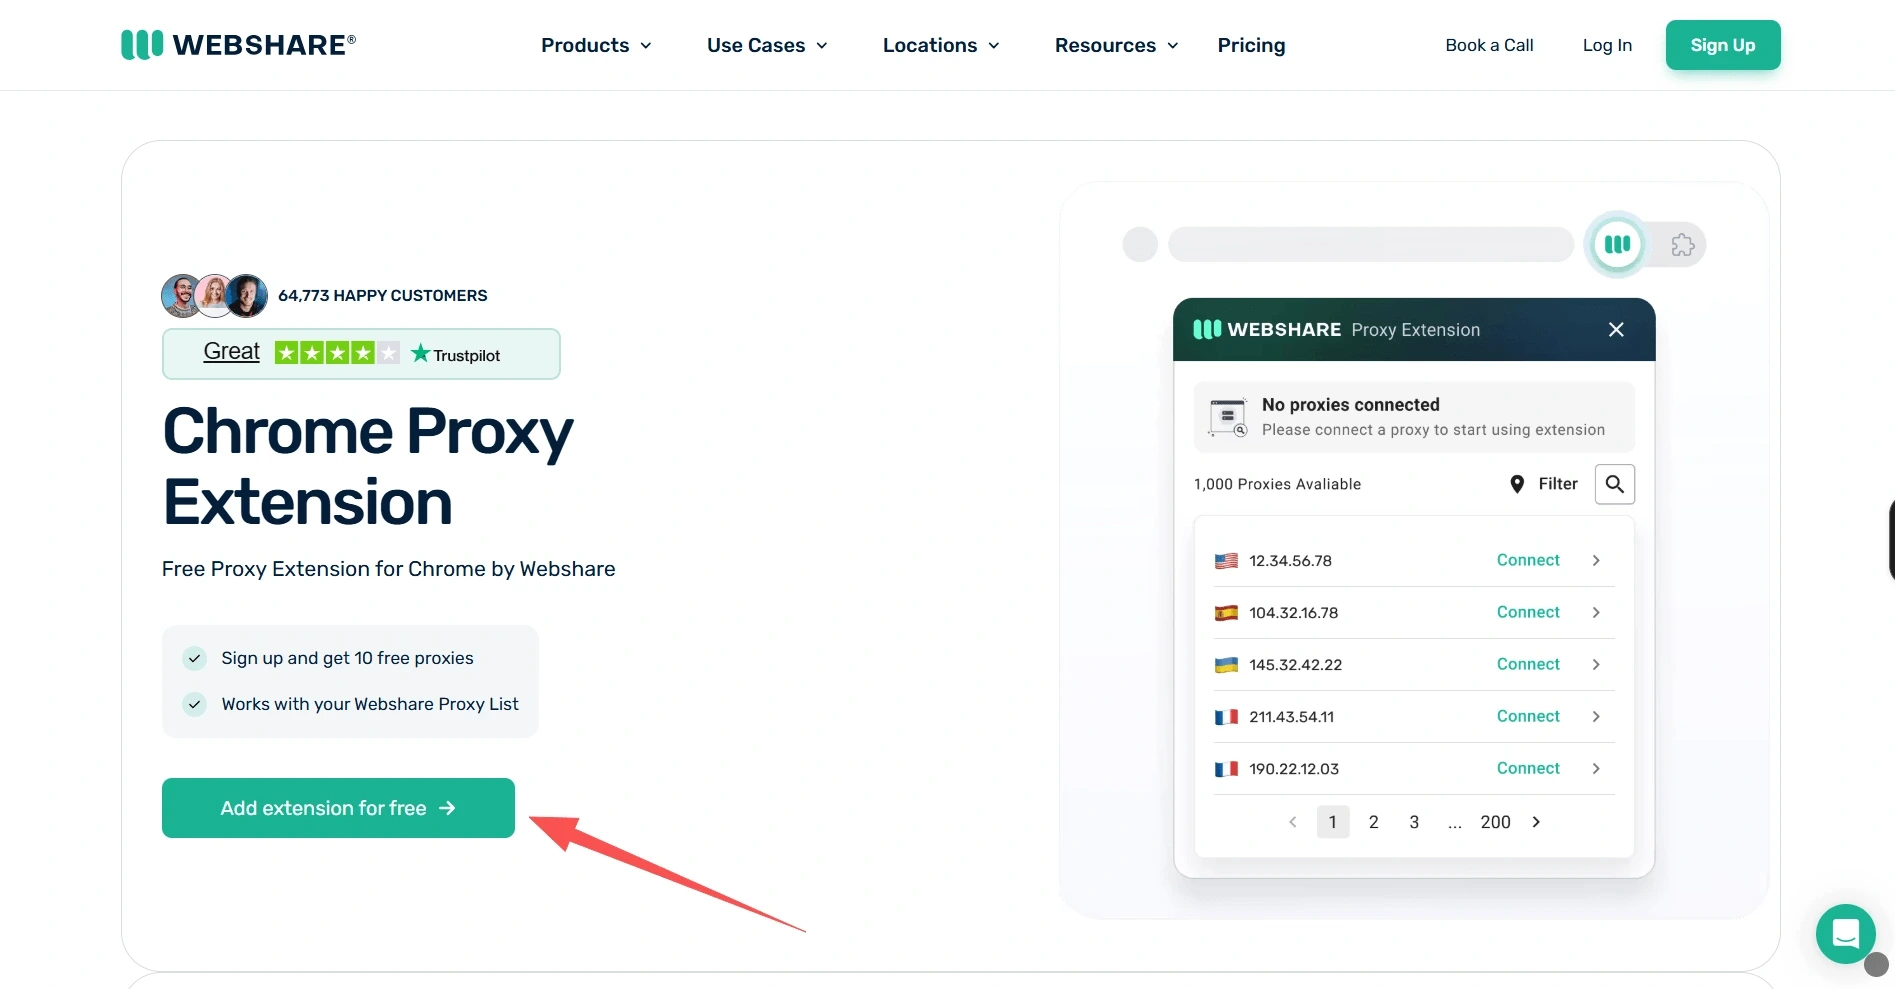Open the chat widget bubble icon
Viewport: 1895px width, 989px height.
1845,933
